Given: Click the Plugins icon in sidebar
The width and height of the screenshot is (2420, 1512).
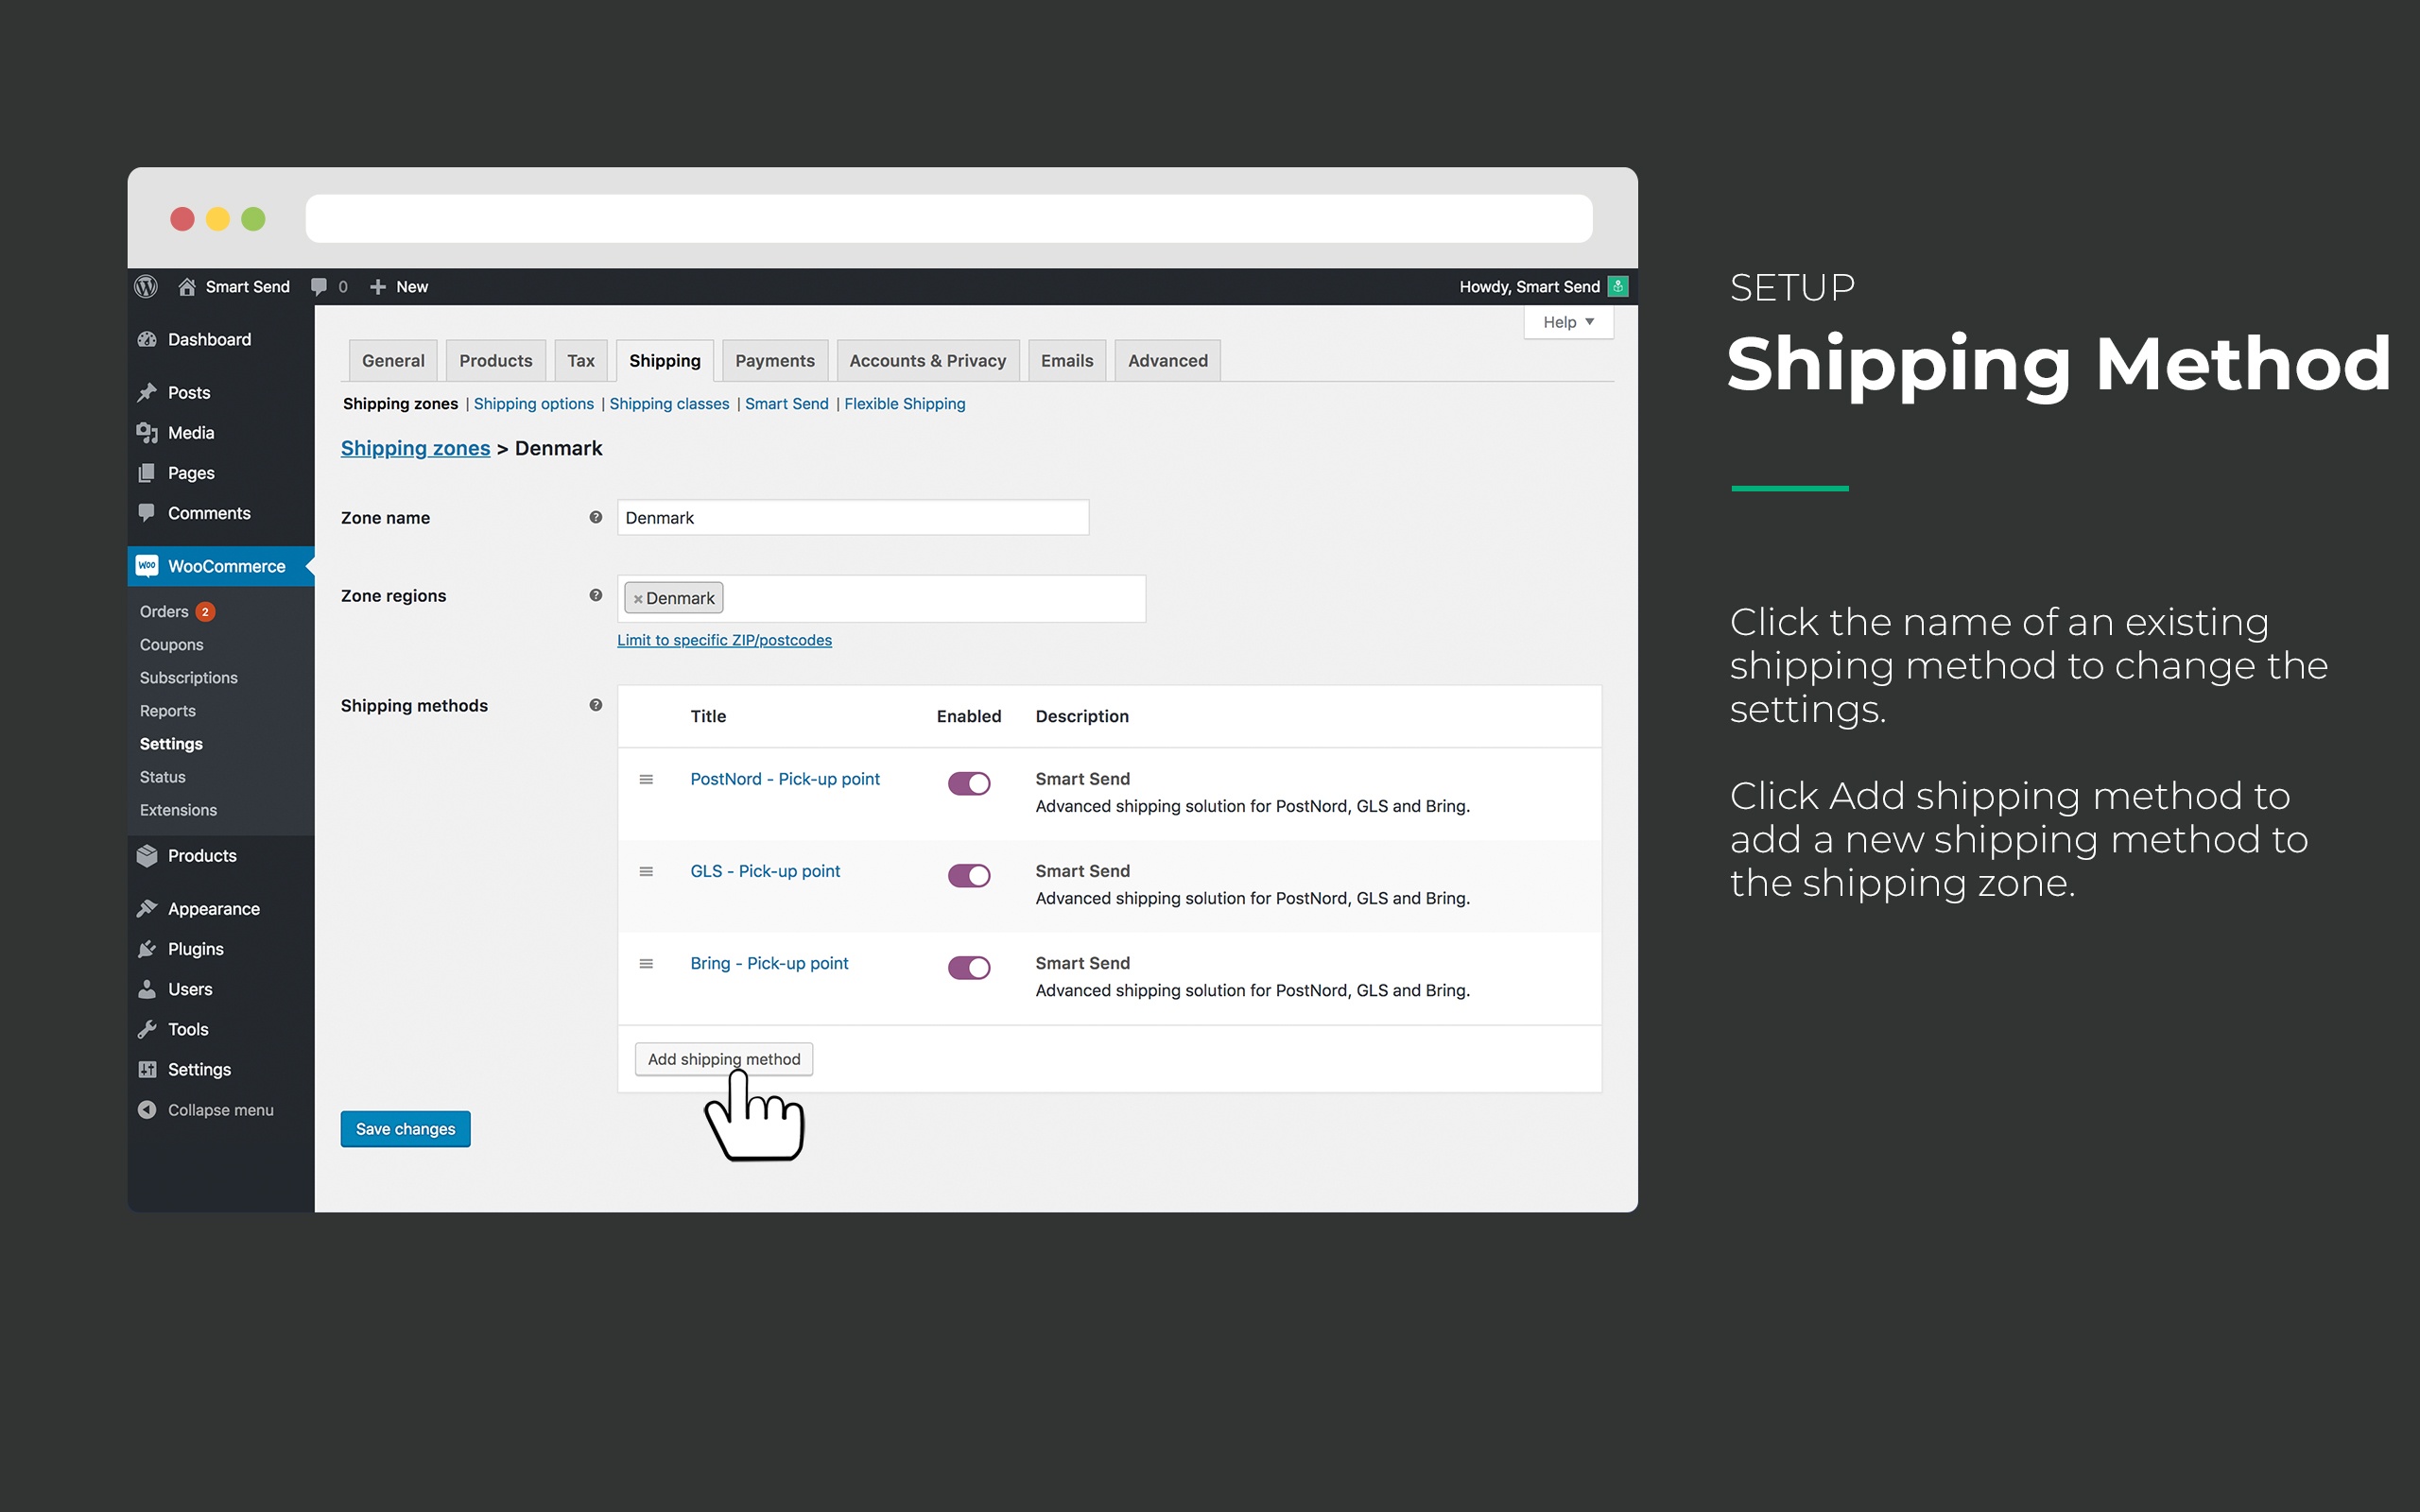Looking at the screenshot, I should [x=151, y=948].
